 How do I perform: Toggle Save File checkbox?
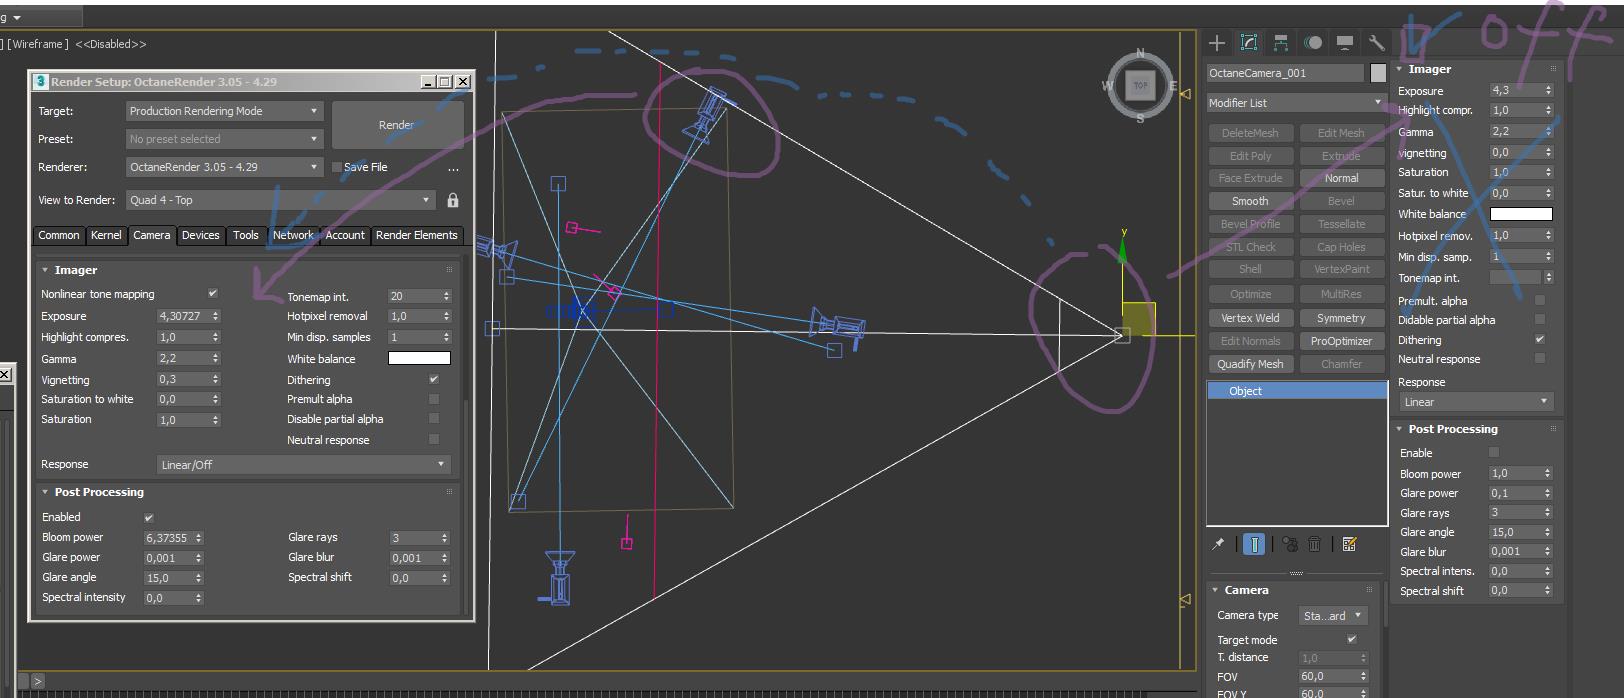(x=337, y=167)
